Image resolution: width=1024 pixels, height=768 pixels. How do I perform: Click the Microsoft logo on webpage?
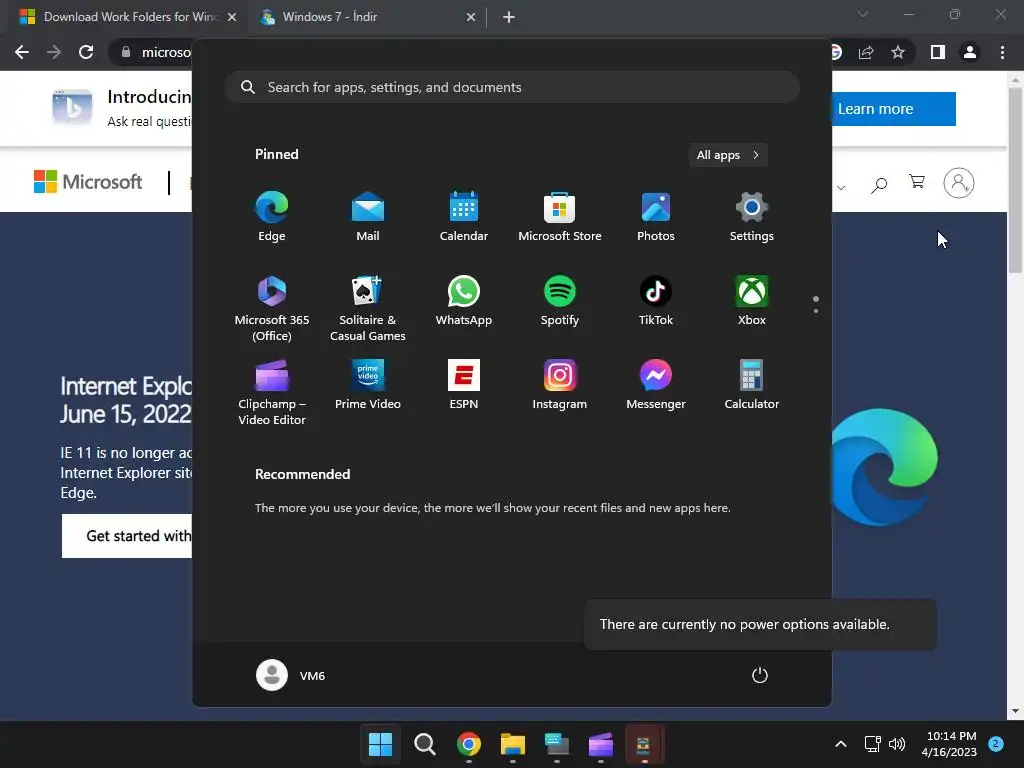[88, 182]
